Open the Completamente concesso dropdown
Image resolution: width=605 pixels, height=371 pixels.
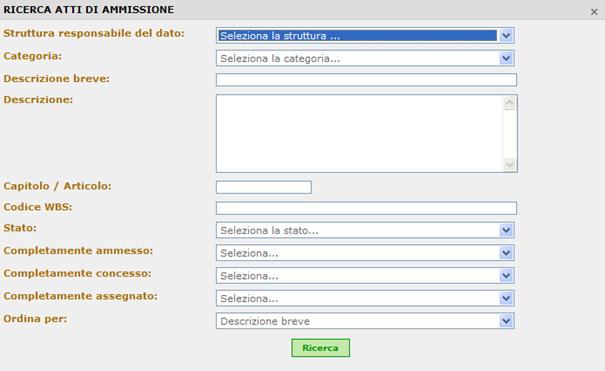365,276
